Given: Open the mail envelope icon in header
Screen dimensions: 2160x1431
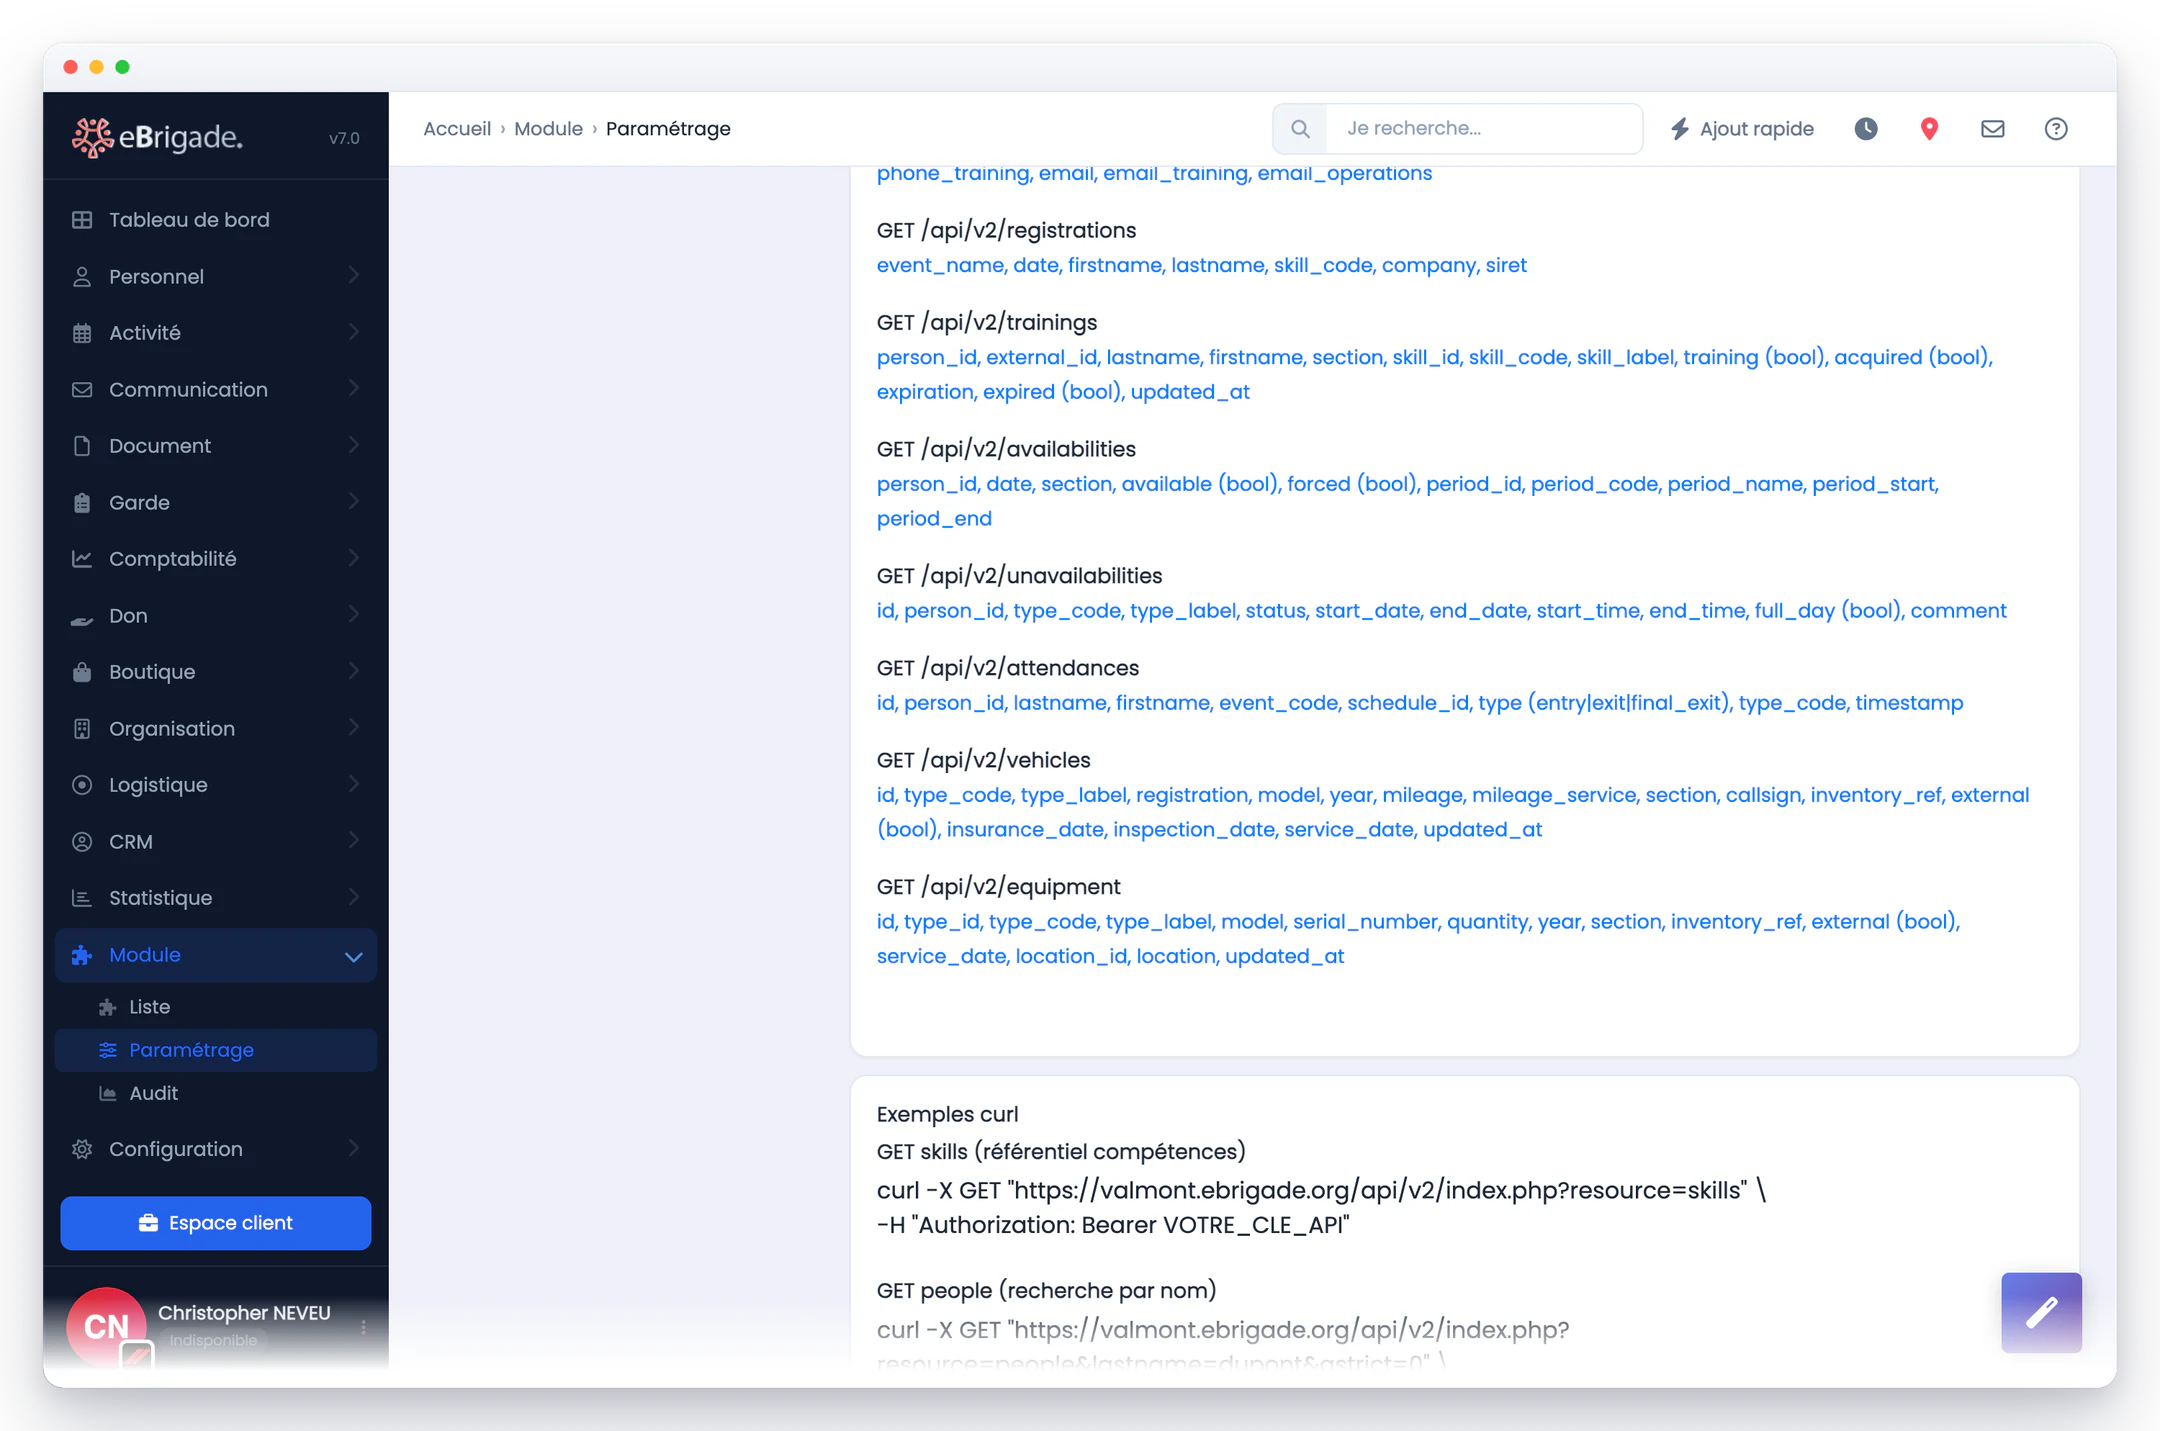Looking at the screenshot, I should point(1992,129).
